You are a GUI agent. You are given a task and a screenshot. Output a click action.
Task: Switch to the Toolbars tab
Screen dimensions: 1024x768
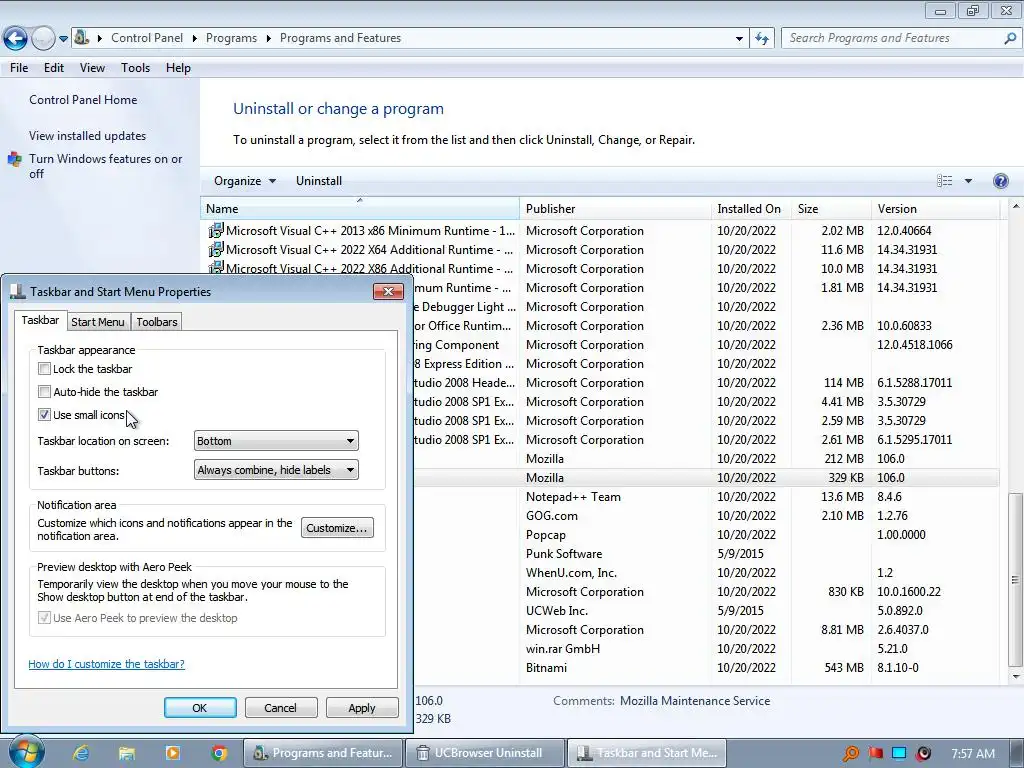point(157,322)
